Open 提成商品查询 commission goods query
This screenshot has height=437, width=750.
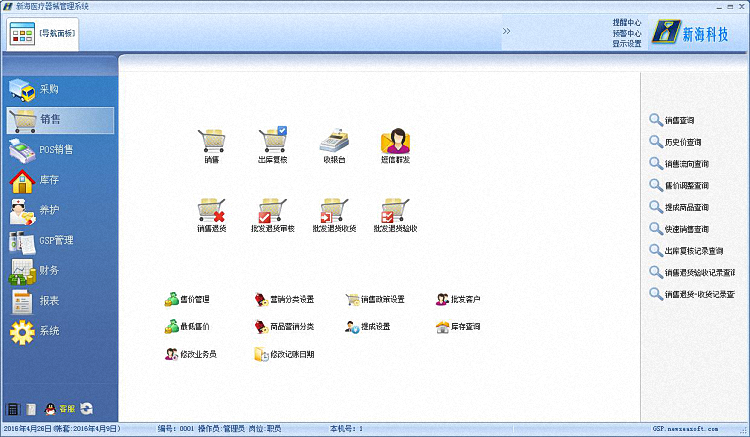coord(679,208)
